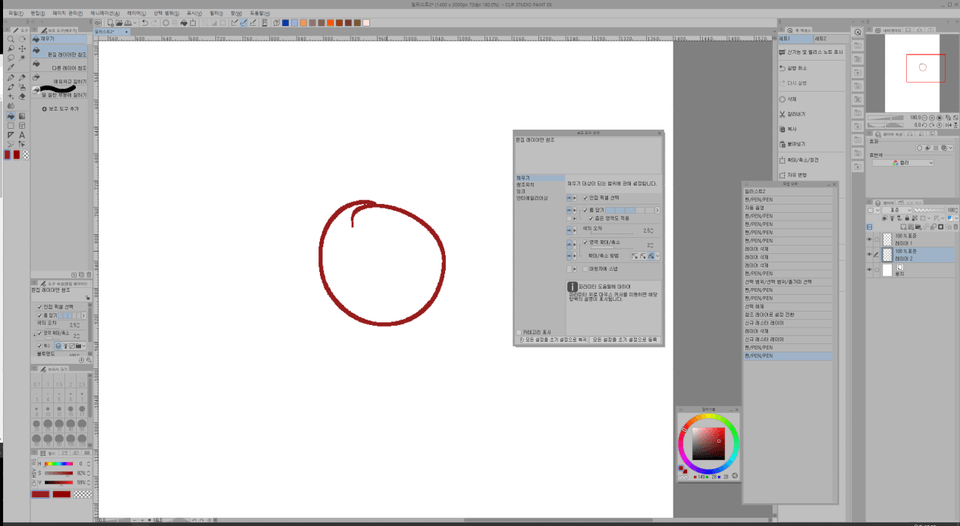Click the Clip Studio launcher icon
This screenshot has height=526, width=960.
pyautogui.click(x=98, y=23)
